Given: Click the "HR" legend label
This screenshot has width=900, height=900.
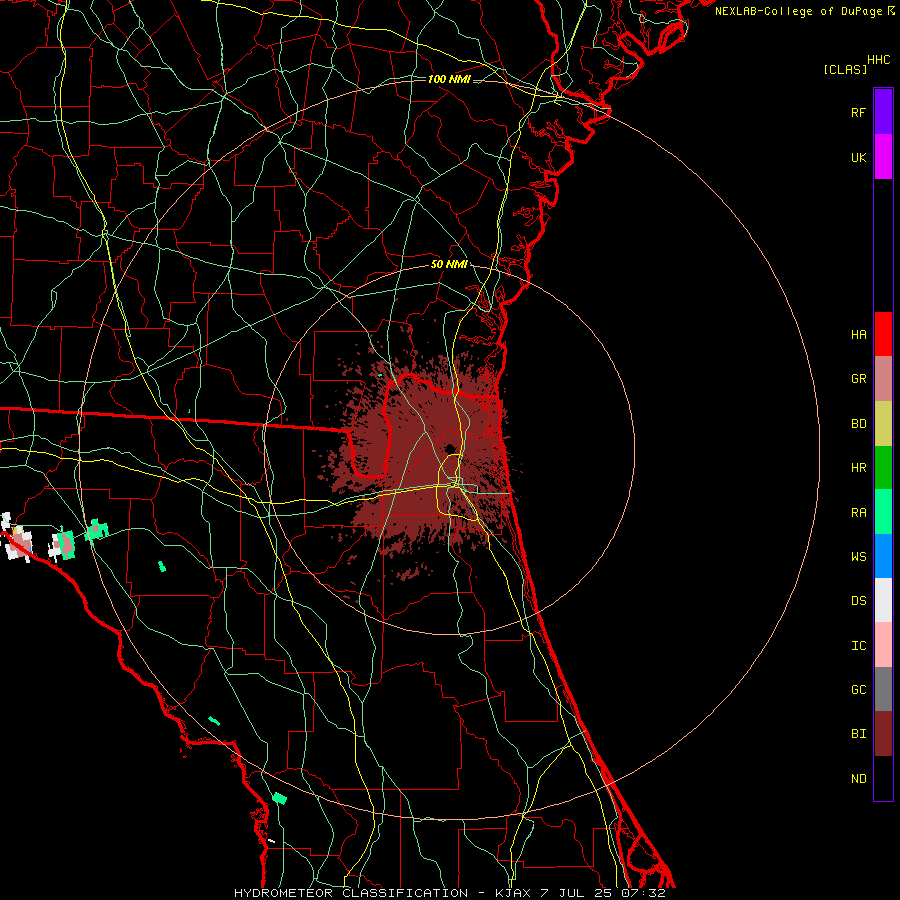Looking at the screenshot, I should [859, 468].
